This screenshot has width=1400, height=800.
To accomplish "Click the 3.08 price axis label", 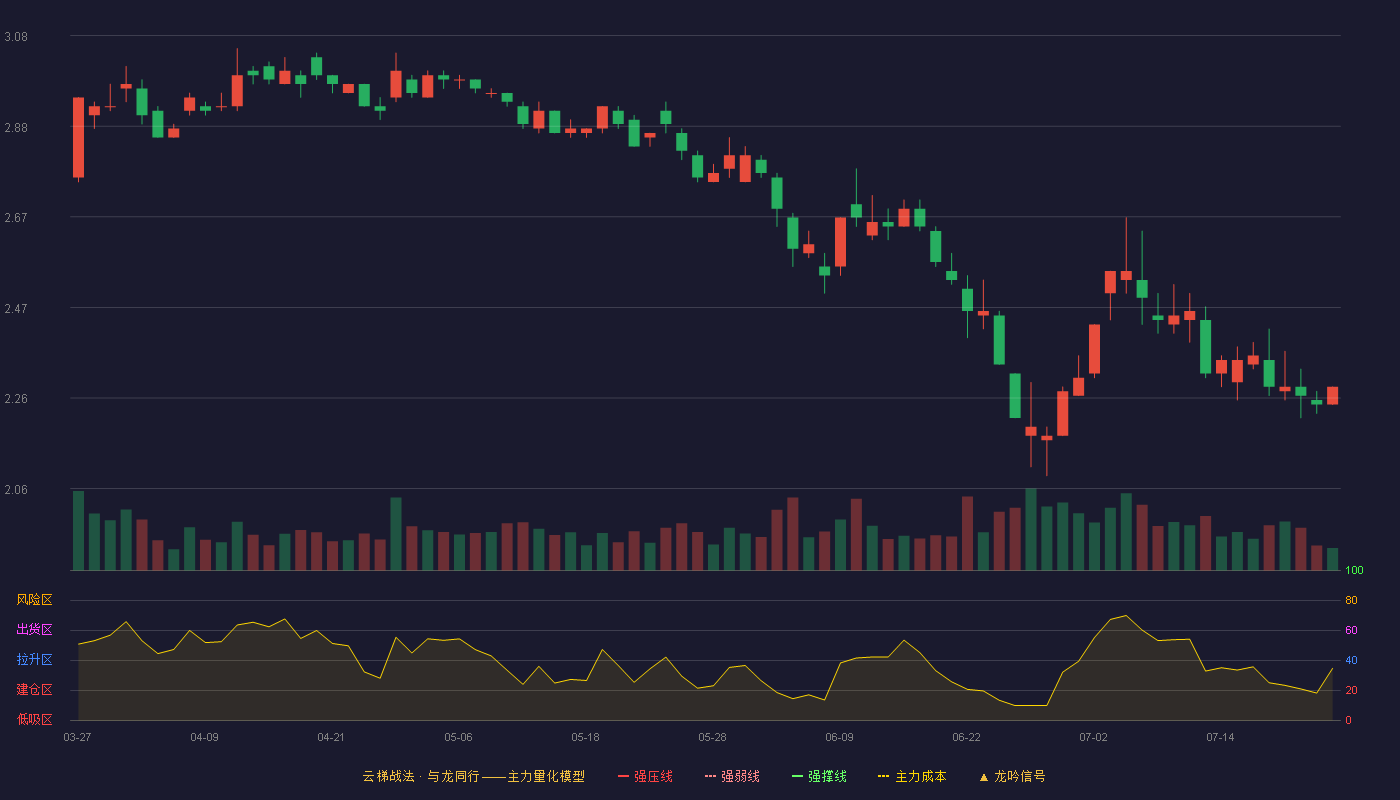I will point(16,37).
